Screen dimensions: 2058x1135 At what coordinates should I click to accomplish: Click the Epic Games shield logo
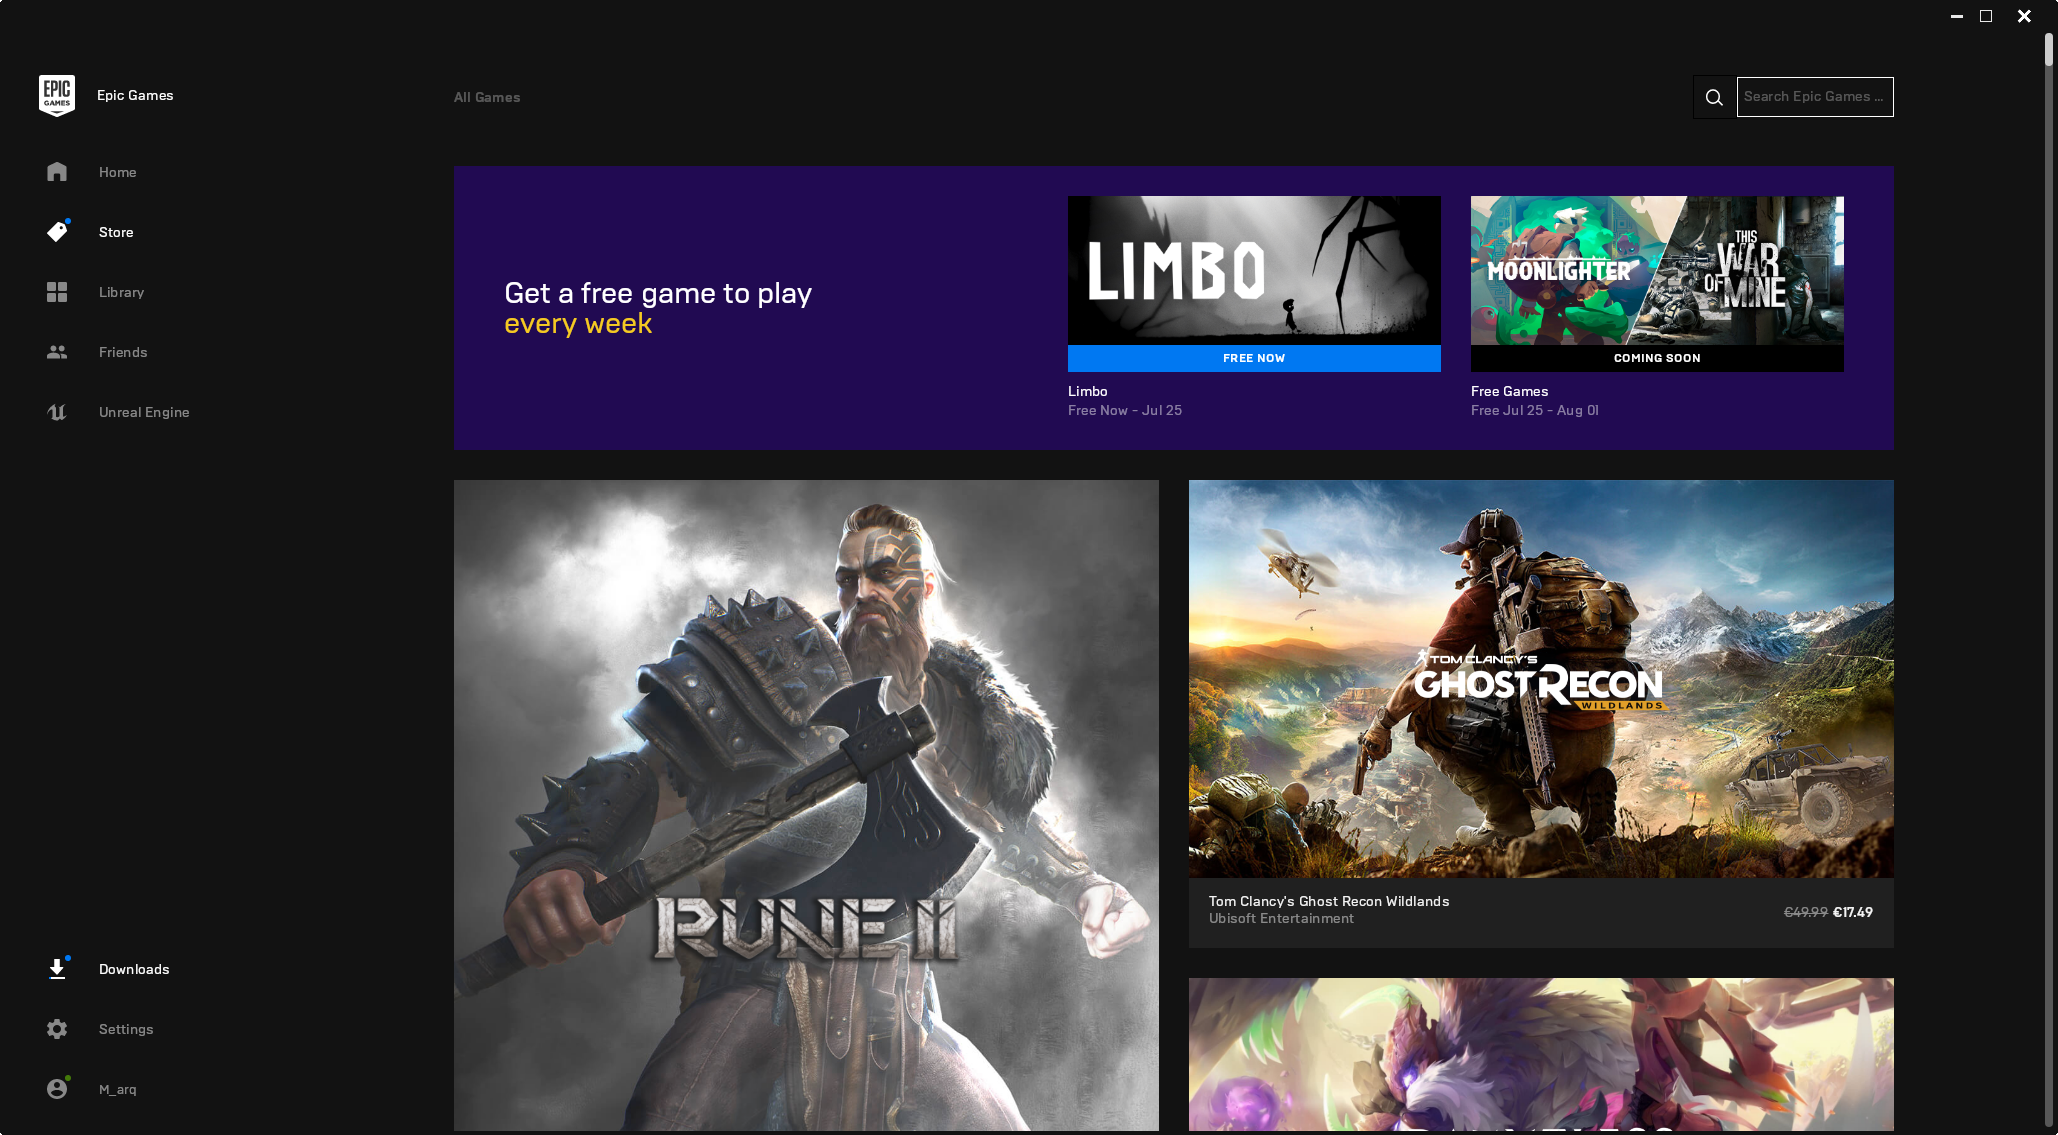57,96
